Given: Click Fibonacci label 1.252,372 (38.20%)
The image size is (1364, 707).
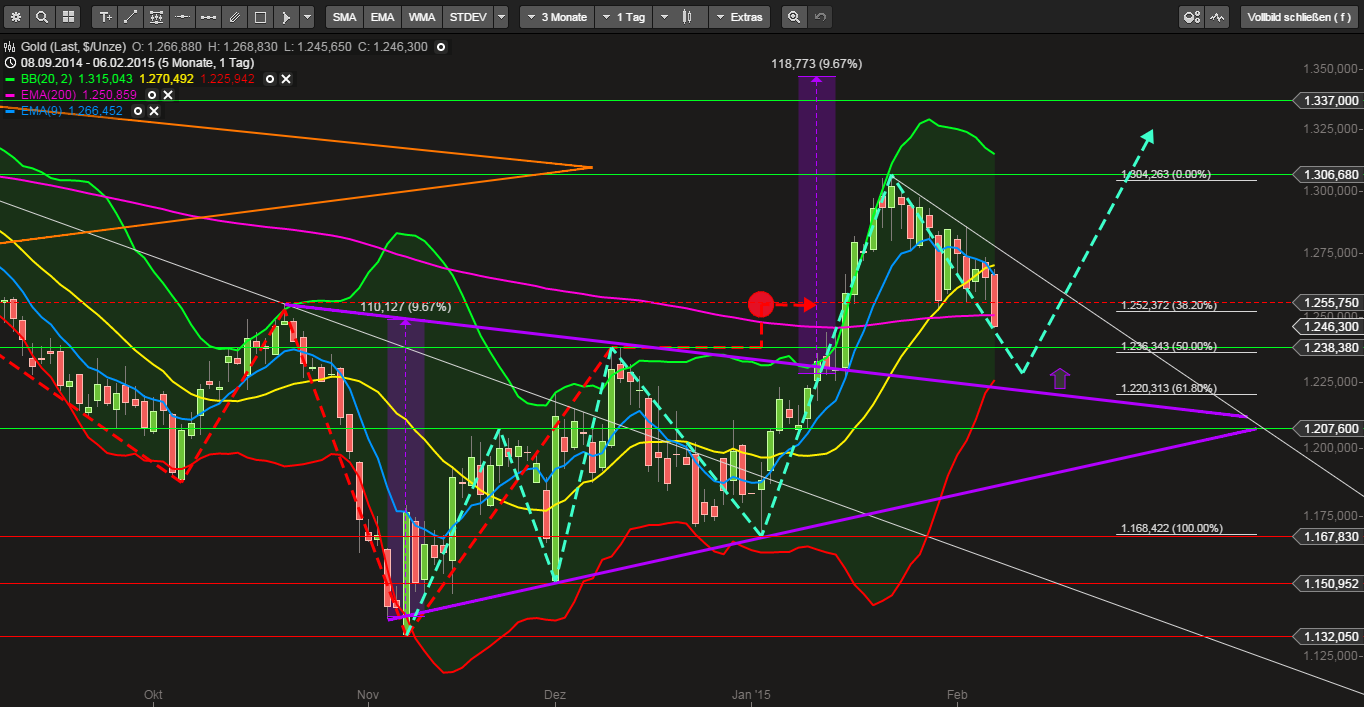Looking at the screenshot, I should pyautogui.click(x=1168, y=305).
